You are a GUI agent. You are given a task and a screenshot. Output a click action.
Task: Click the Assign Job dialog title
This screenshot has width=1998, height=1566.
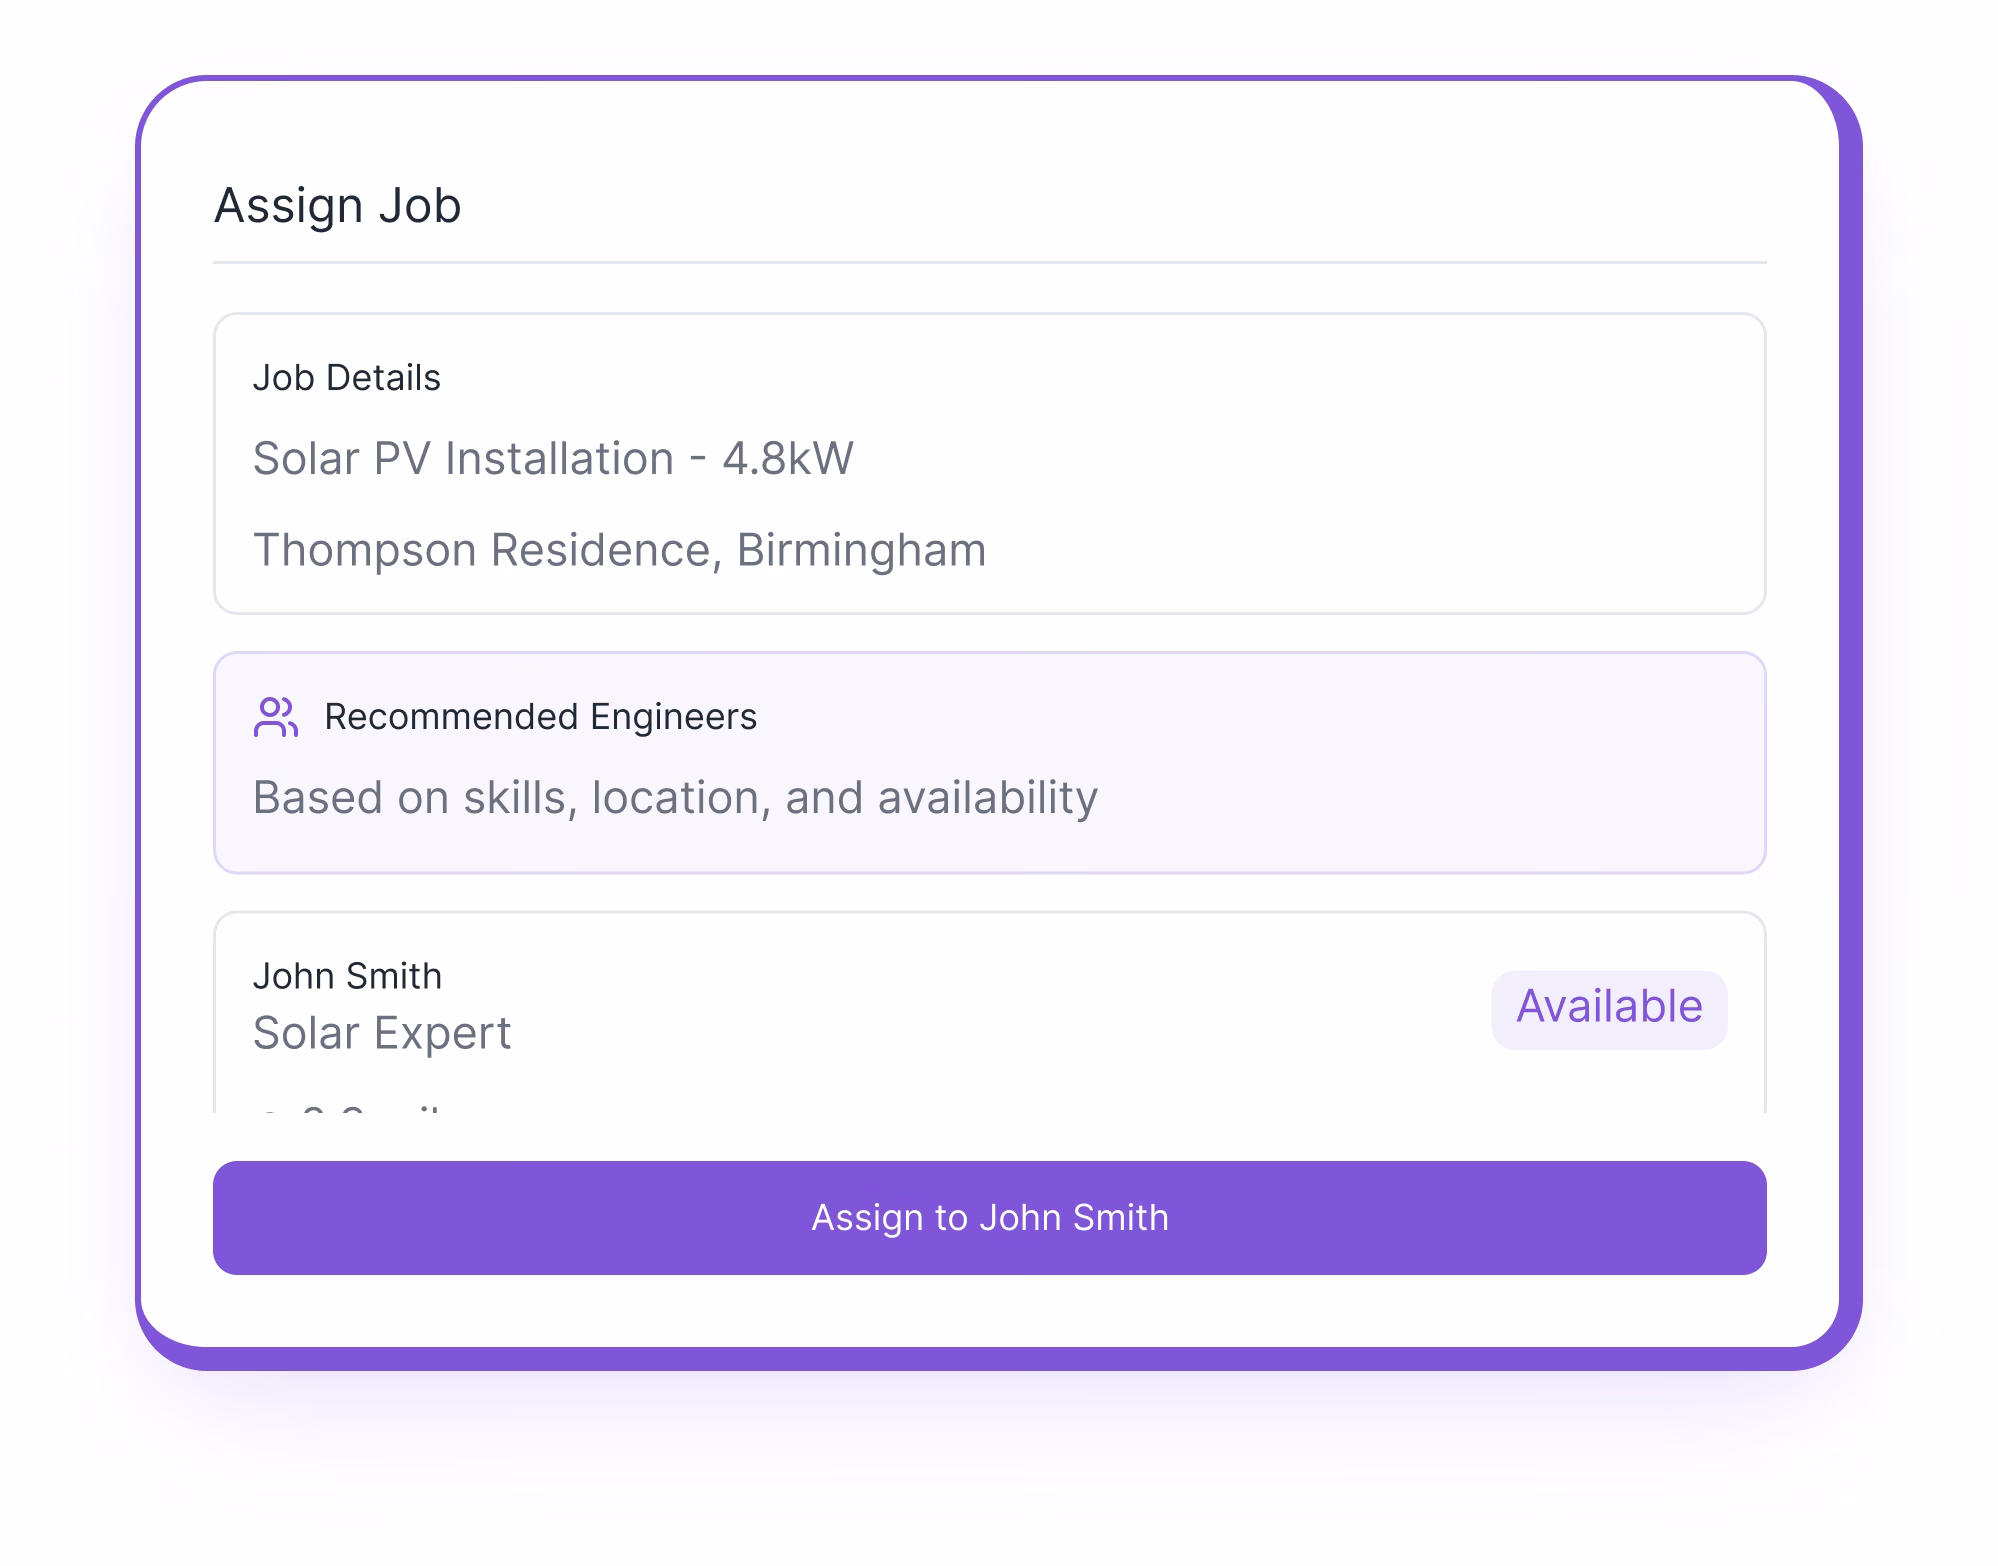pyautogui.click(x=338, y=205)
